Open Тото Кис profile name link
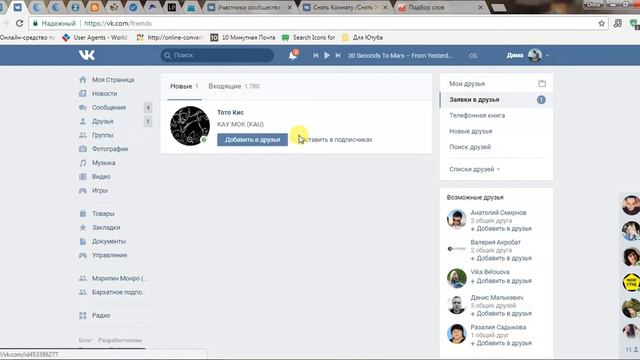The width and height of the screenshot is (640, 360). click(230, 112)
